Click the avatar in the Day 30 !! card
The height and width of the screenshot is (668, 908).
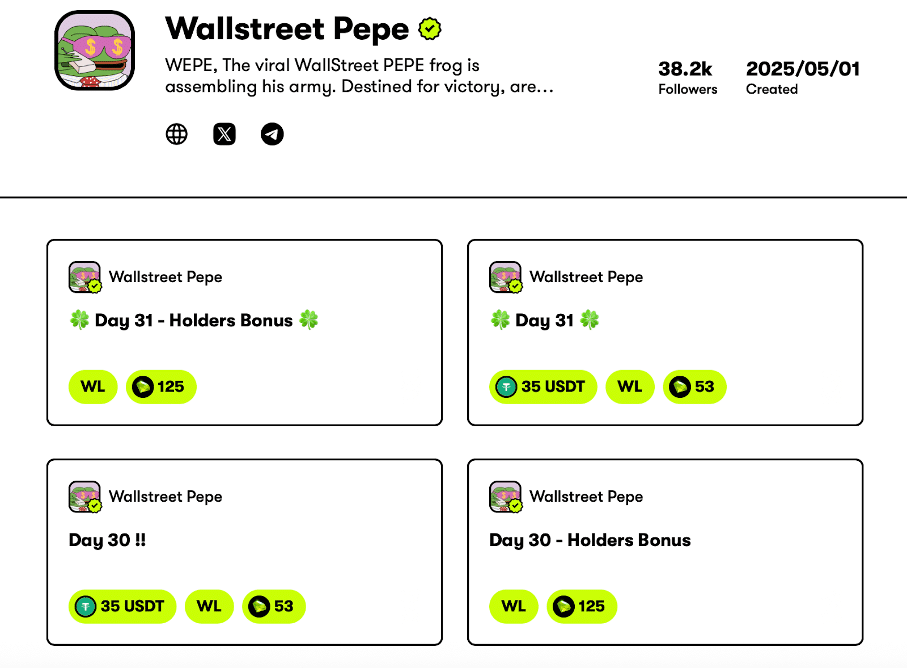coord(85,497)
